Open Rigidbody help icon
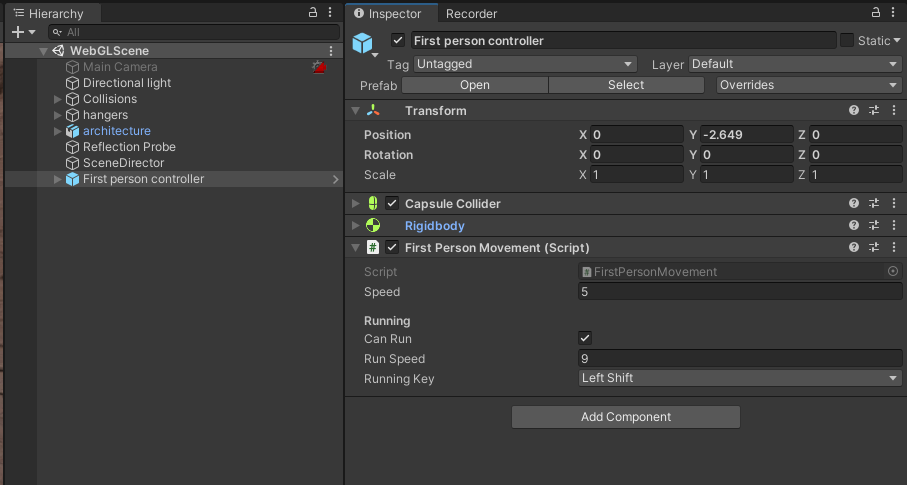 [854, 225]
